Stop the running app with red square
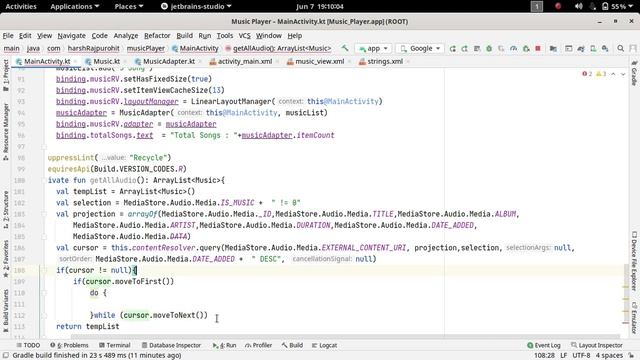This screenshot has width=640, height=360. click(x=538, y=49)
